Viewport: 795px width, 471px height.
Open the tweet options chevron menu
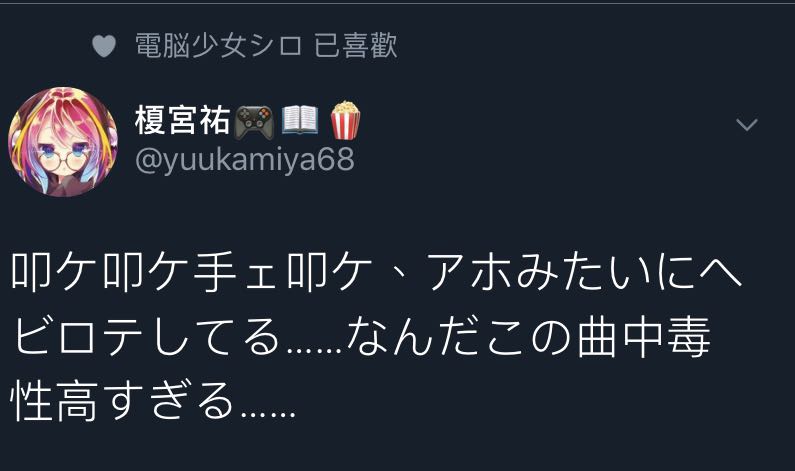pyautogui.click(x=746, y=124)
